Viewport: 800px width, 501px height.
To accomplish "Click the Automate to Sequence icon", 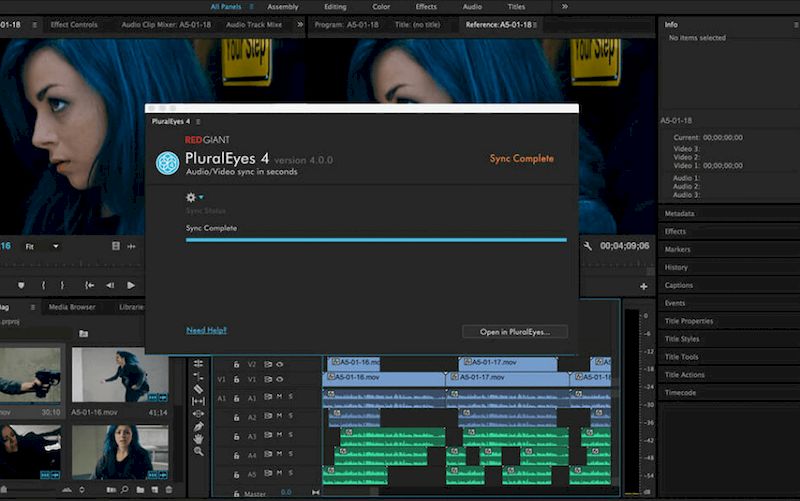I will 111,490.
